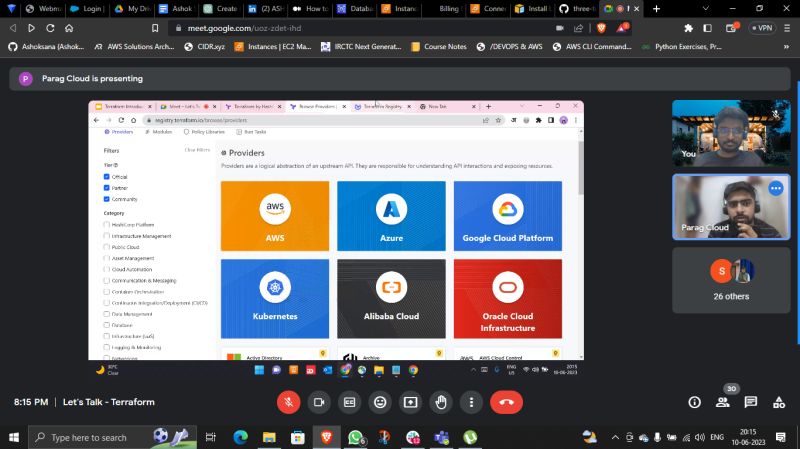
Task: Show more bookmarks chevron
Action: pos(786,46)
